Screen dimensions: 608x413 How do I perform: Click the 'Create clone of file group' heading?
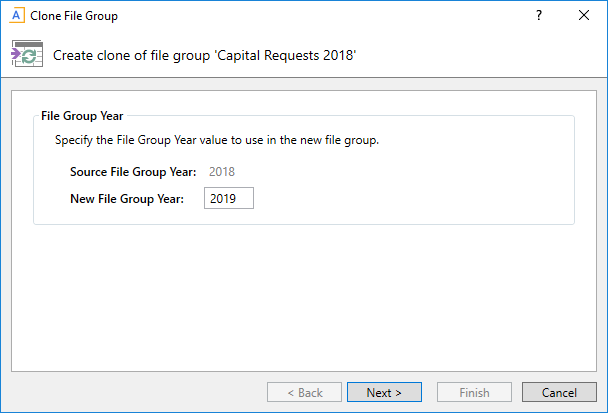205,56
